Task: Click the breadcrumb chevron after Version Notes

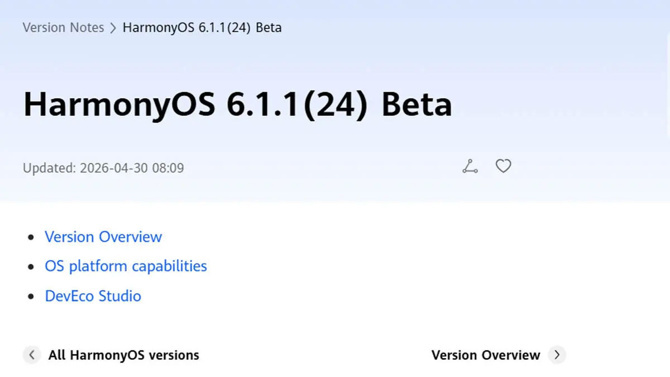Action: tap(113, 28)
